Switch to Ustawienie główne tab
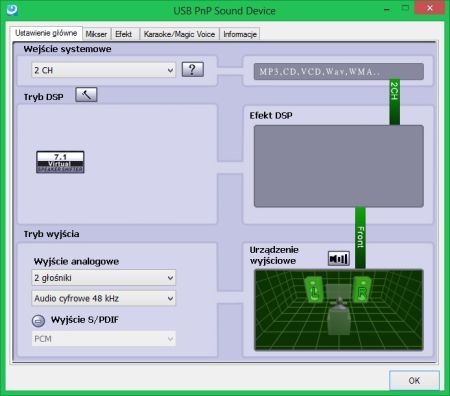This screenshot has width=450, height=396. (x=46, y=33)
